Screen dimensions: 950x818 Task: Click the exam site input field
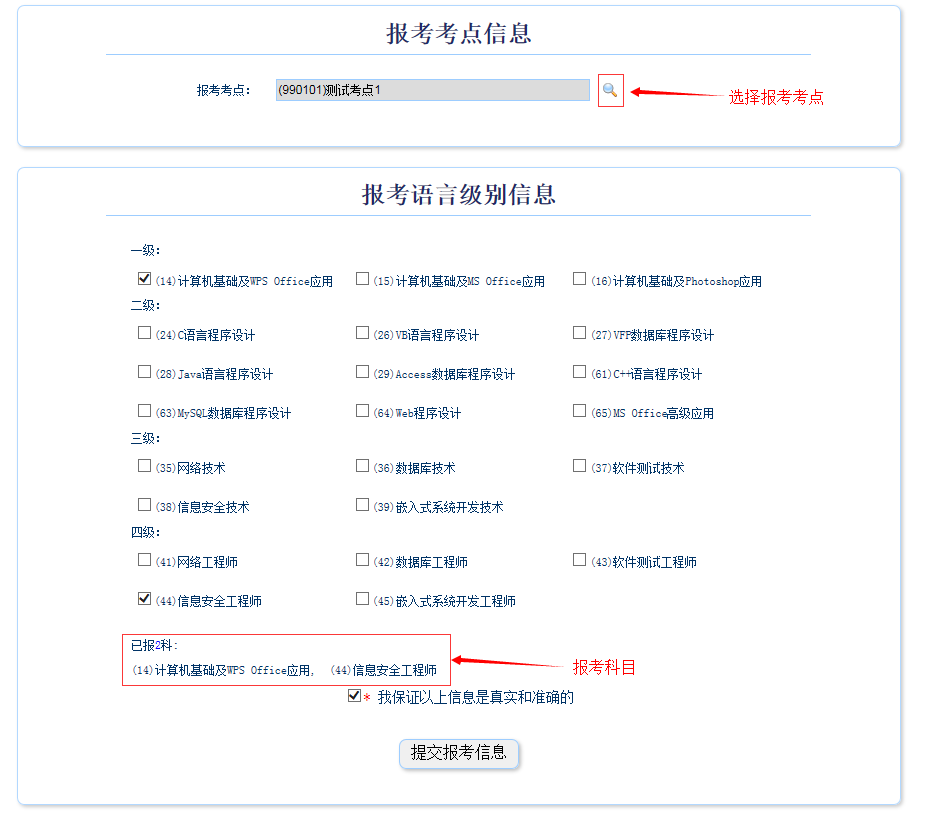432,90
